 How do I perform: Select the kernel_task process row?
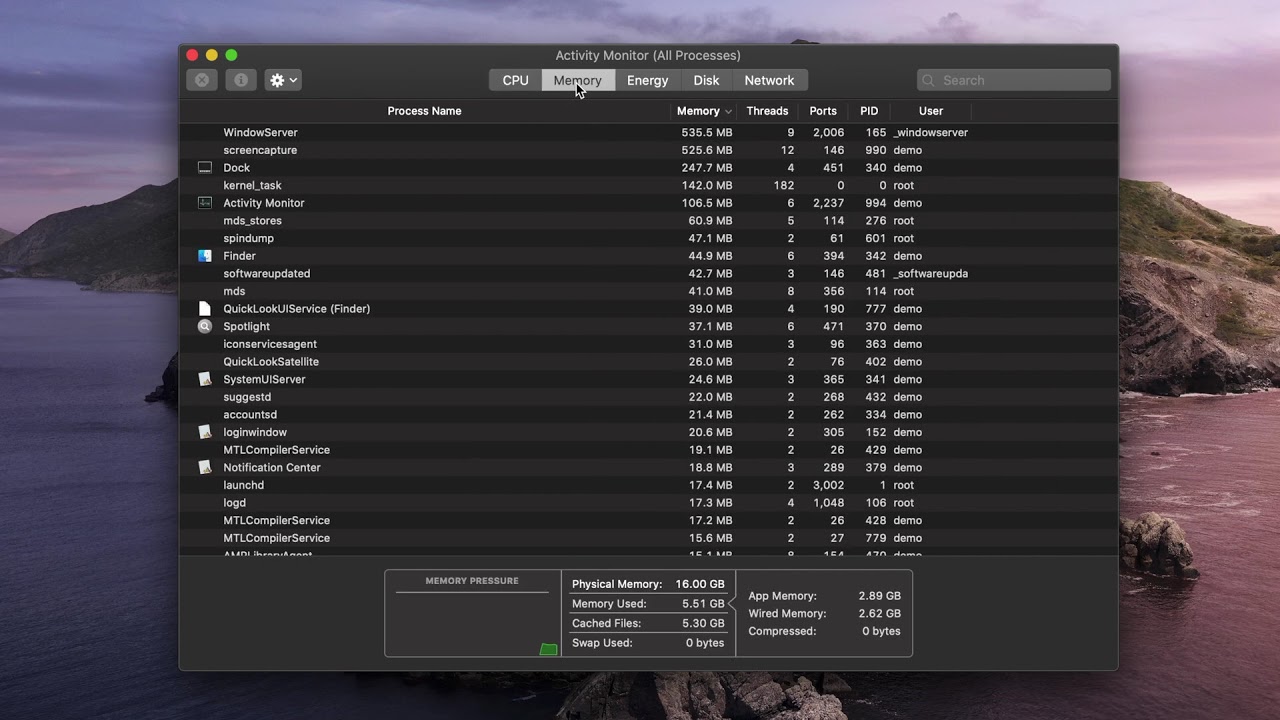[x=648, y=185]
